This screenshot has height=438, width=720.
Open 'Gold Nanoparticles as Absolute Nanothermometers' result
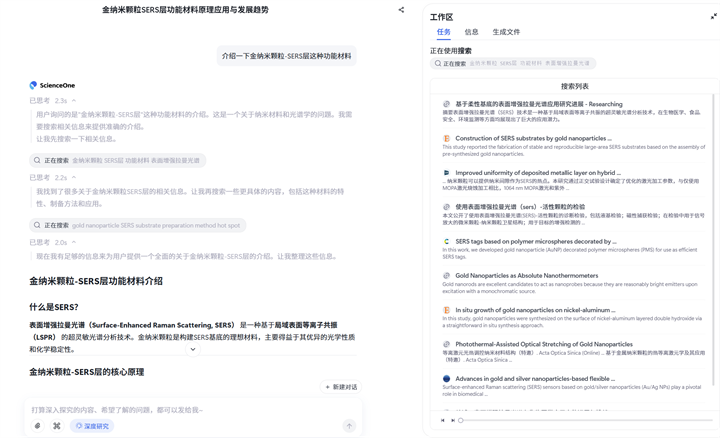527,275
